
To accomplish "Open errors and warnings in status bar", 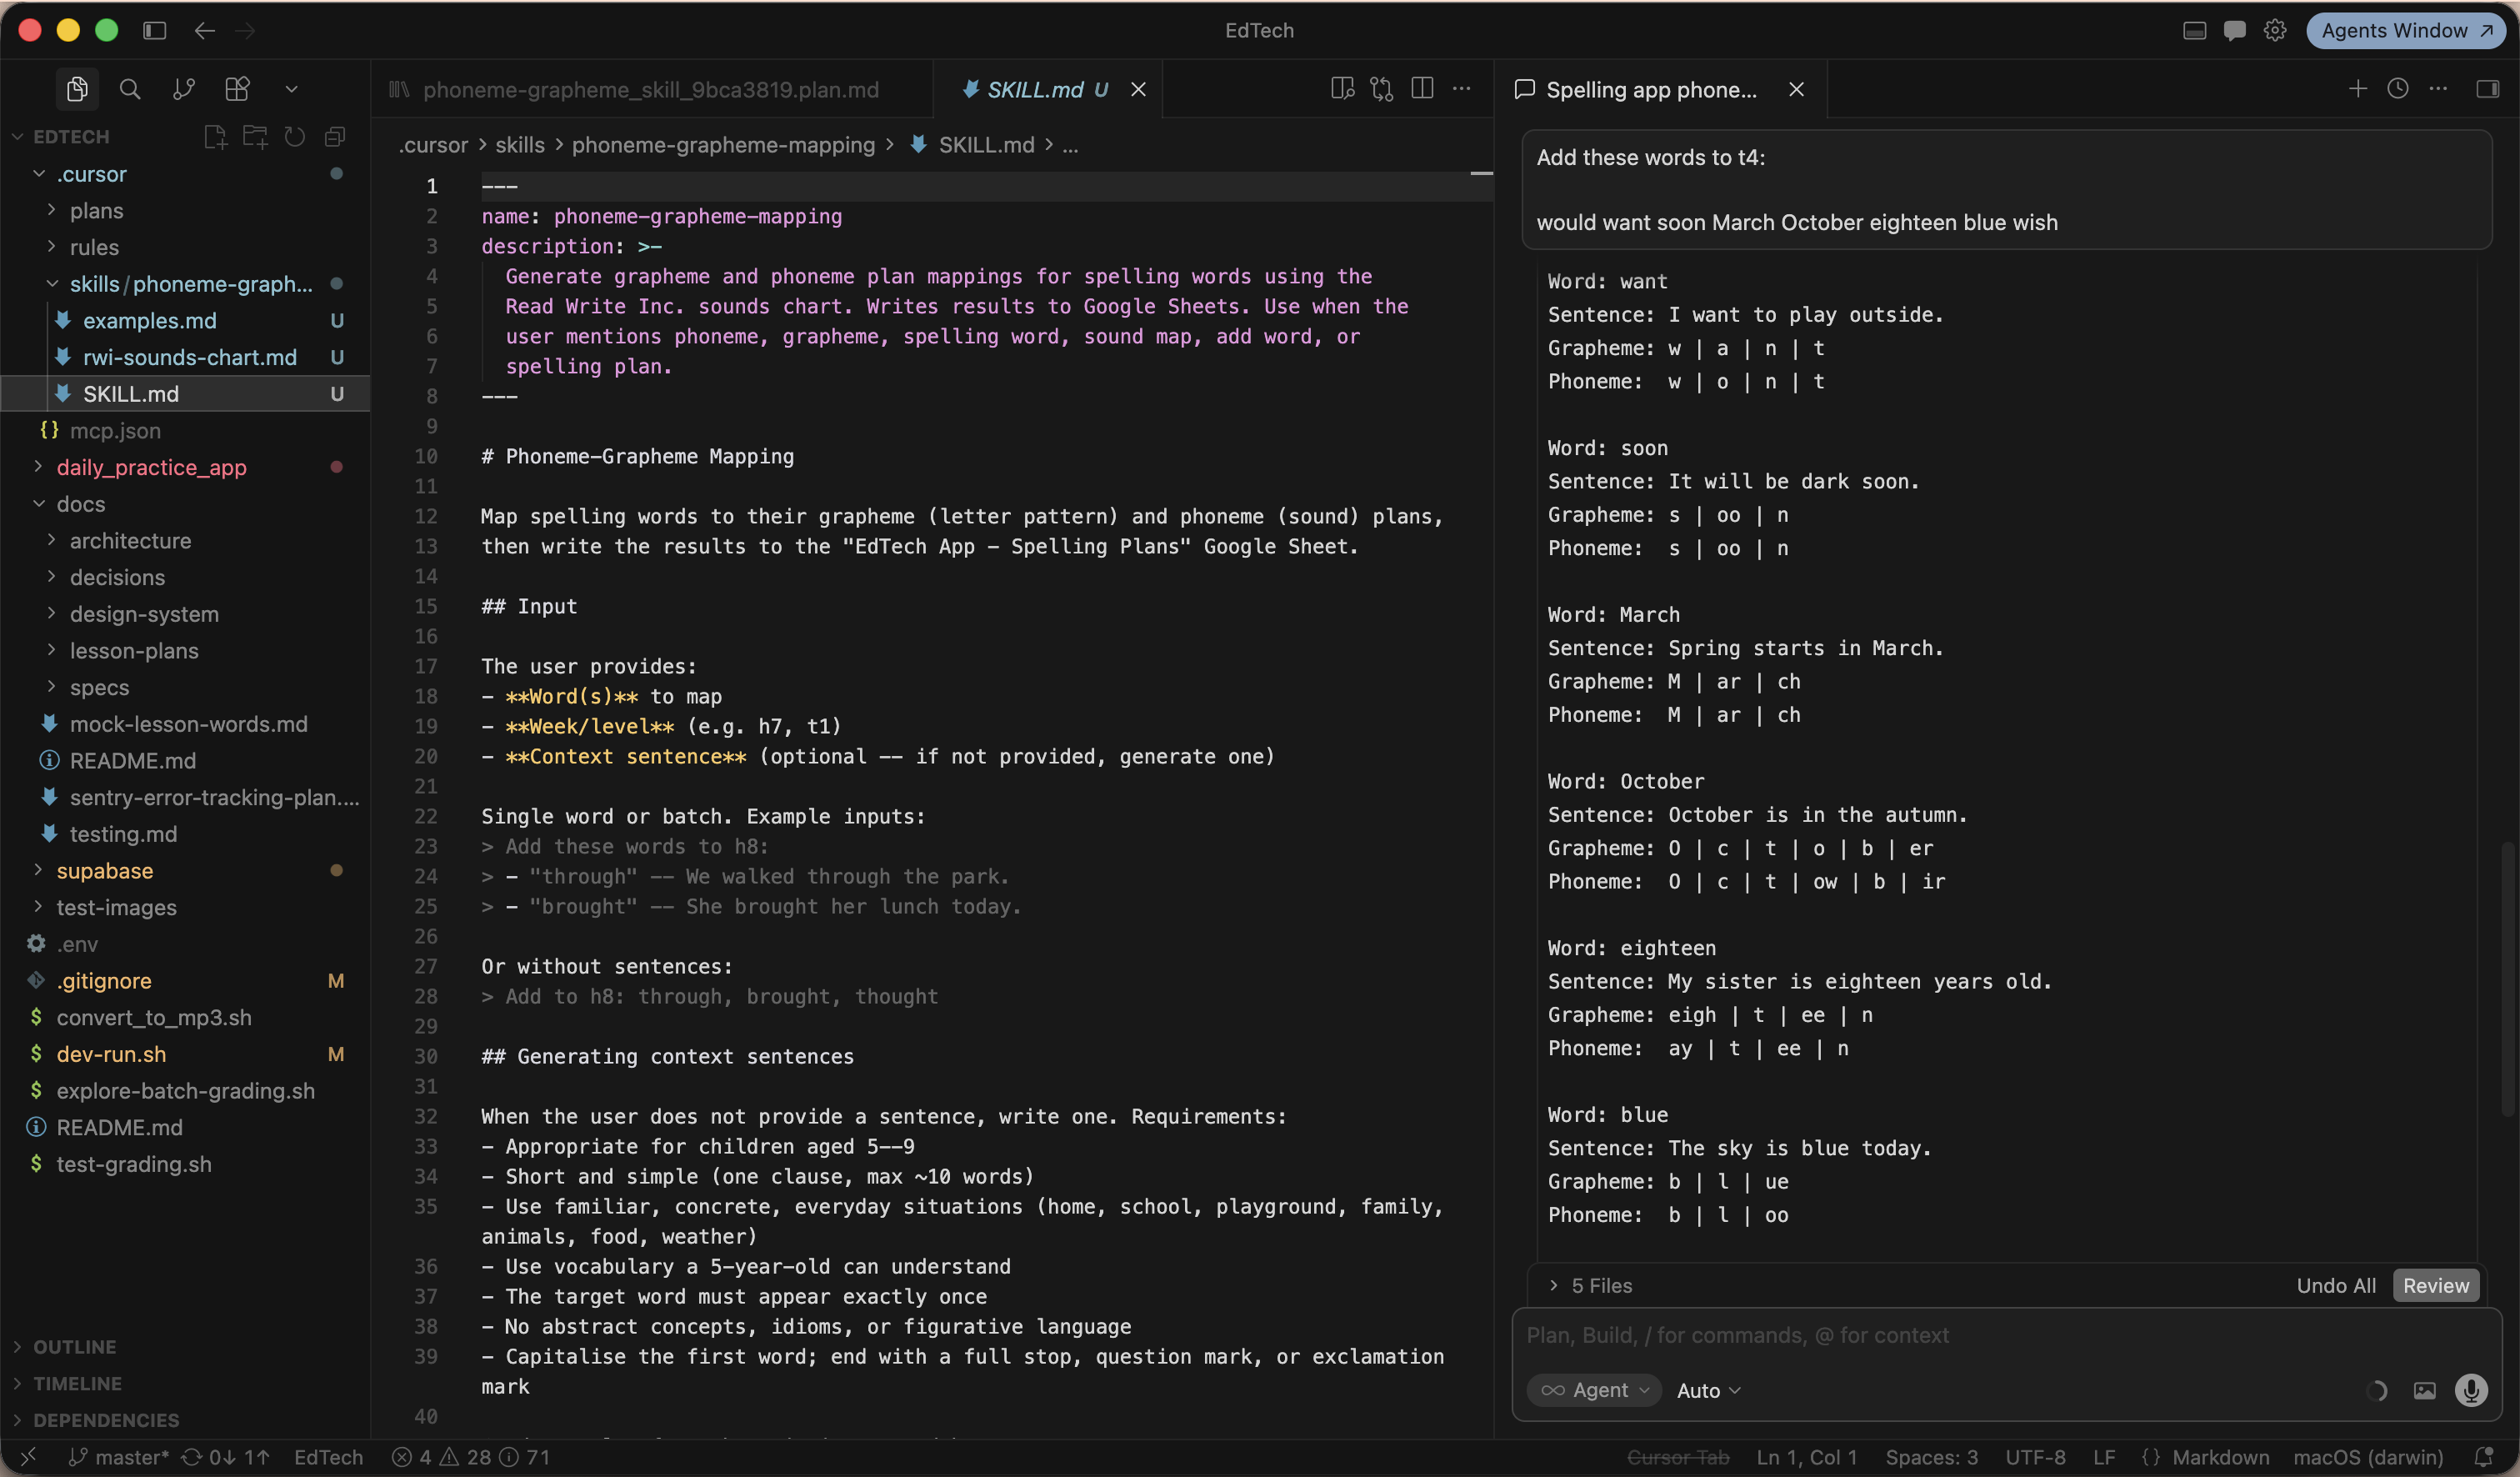I will coord(470,1458).
